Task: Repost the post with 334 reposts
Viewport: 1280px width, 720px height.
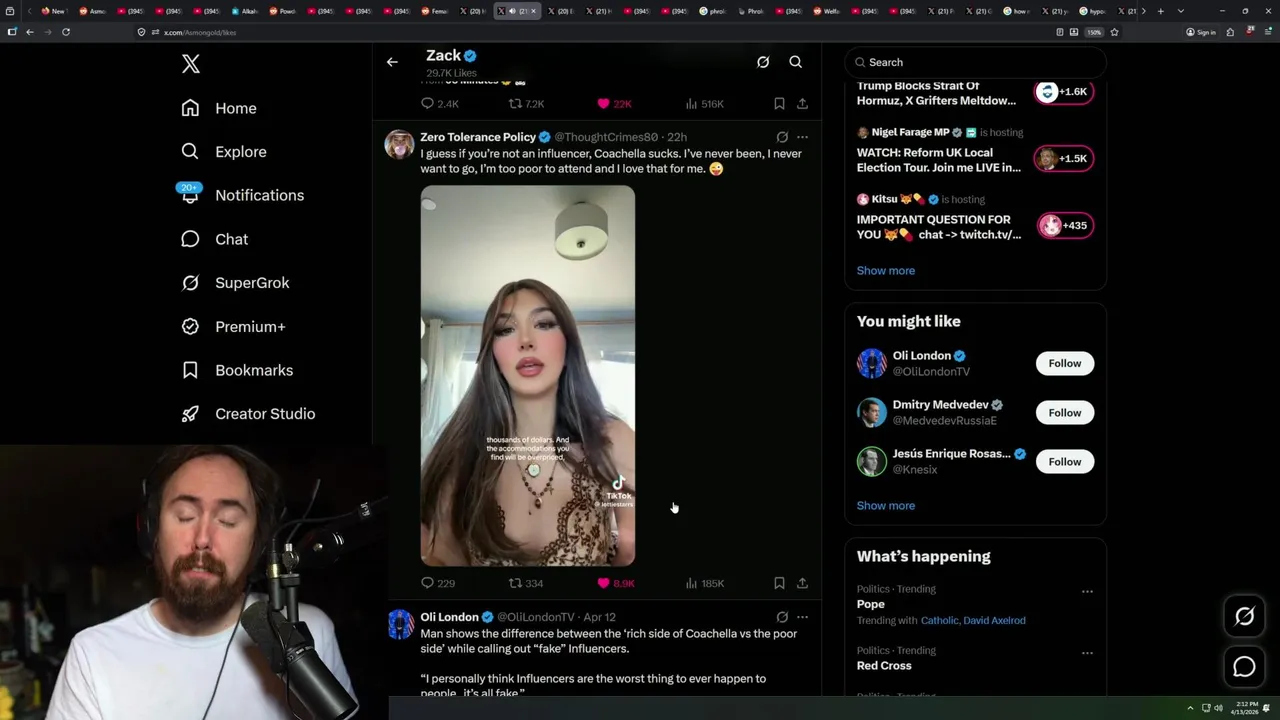Action: (515, 583)
